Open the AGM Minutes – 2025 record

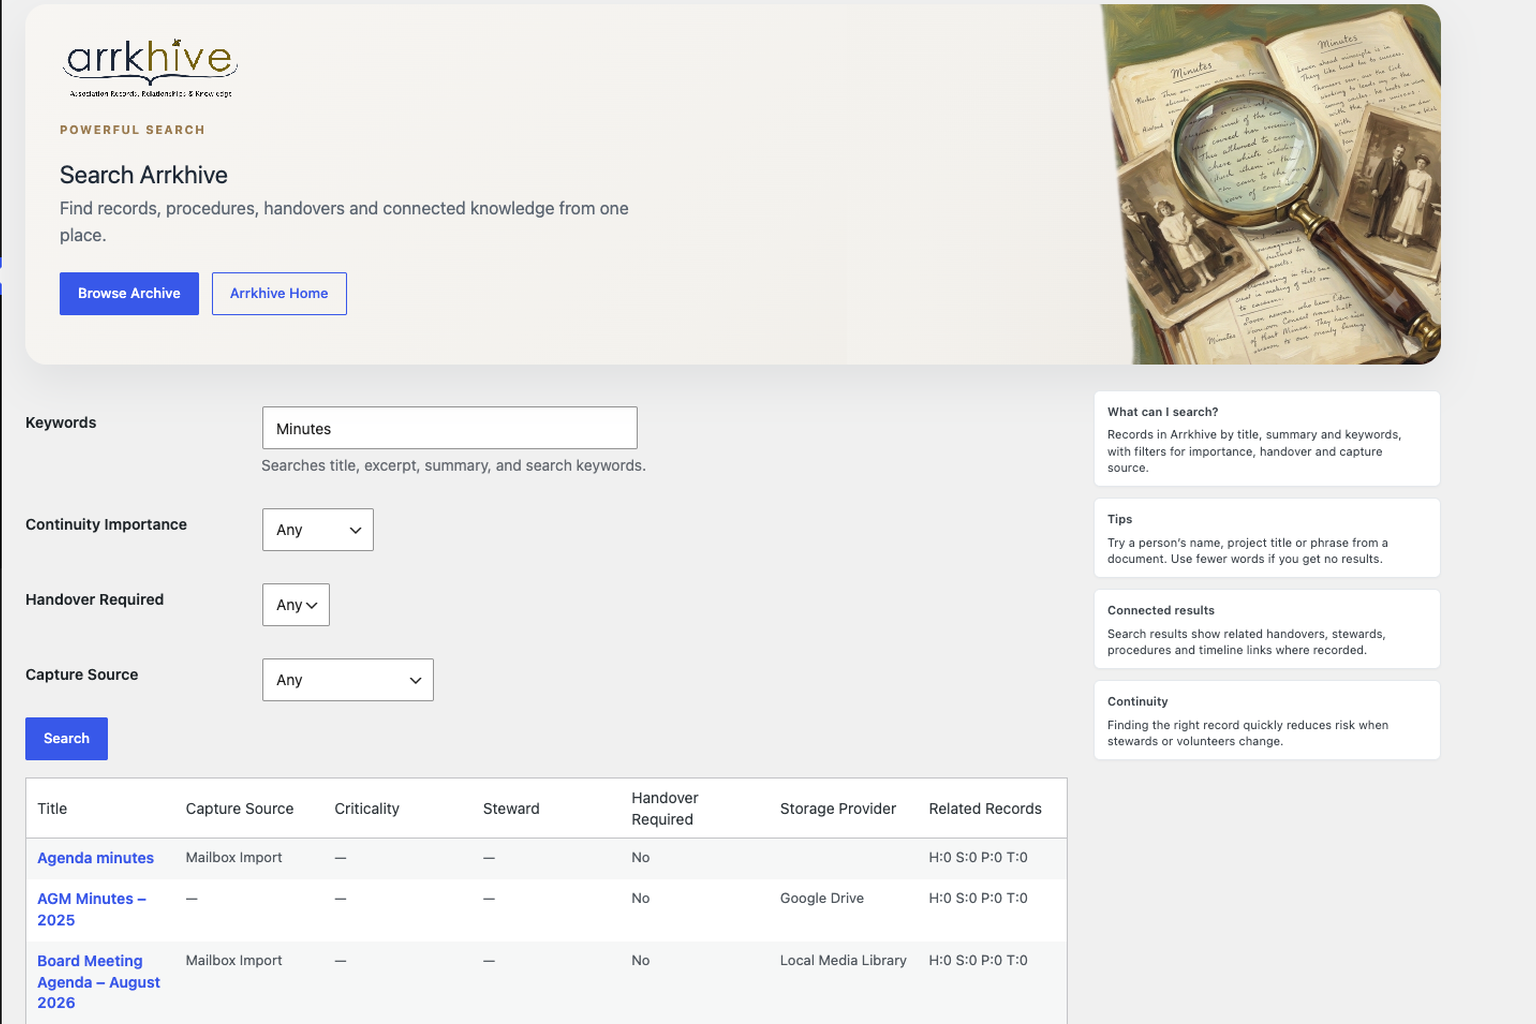point(92,909)
